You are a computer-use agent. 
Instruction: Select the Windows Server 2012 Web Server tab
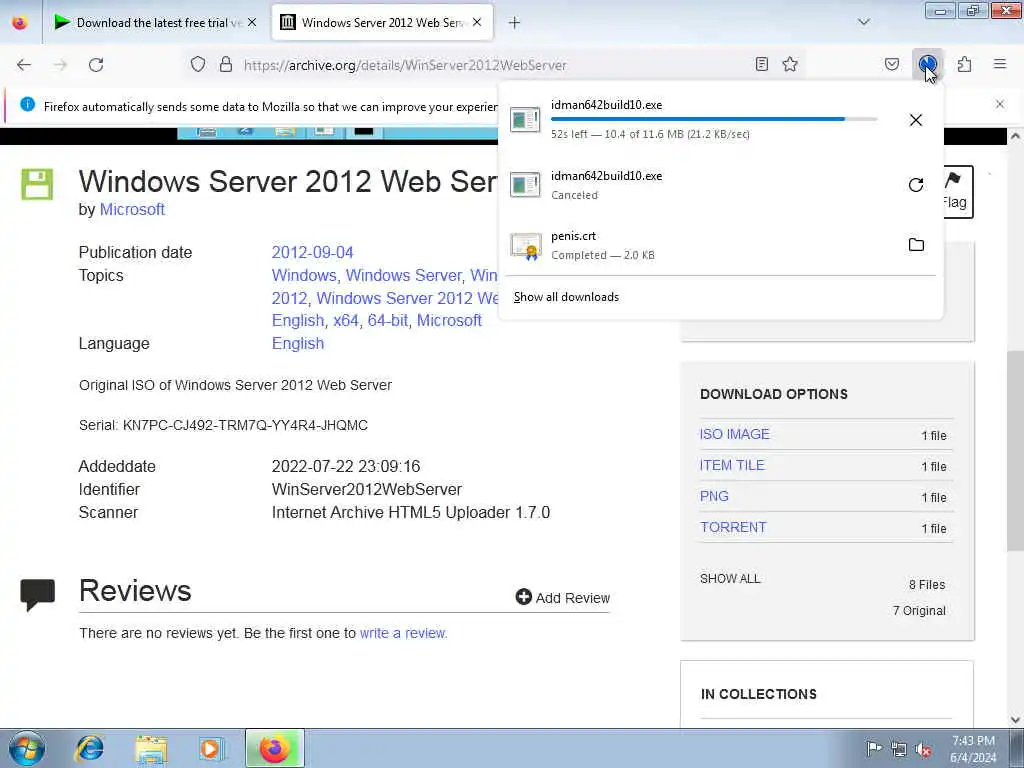point(383,22)
